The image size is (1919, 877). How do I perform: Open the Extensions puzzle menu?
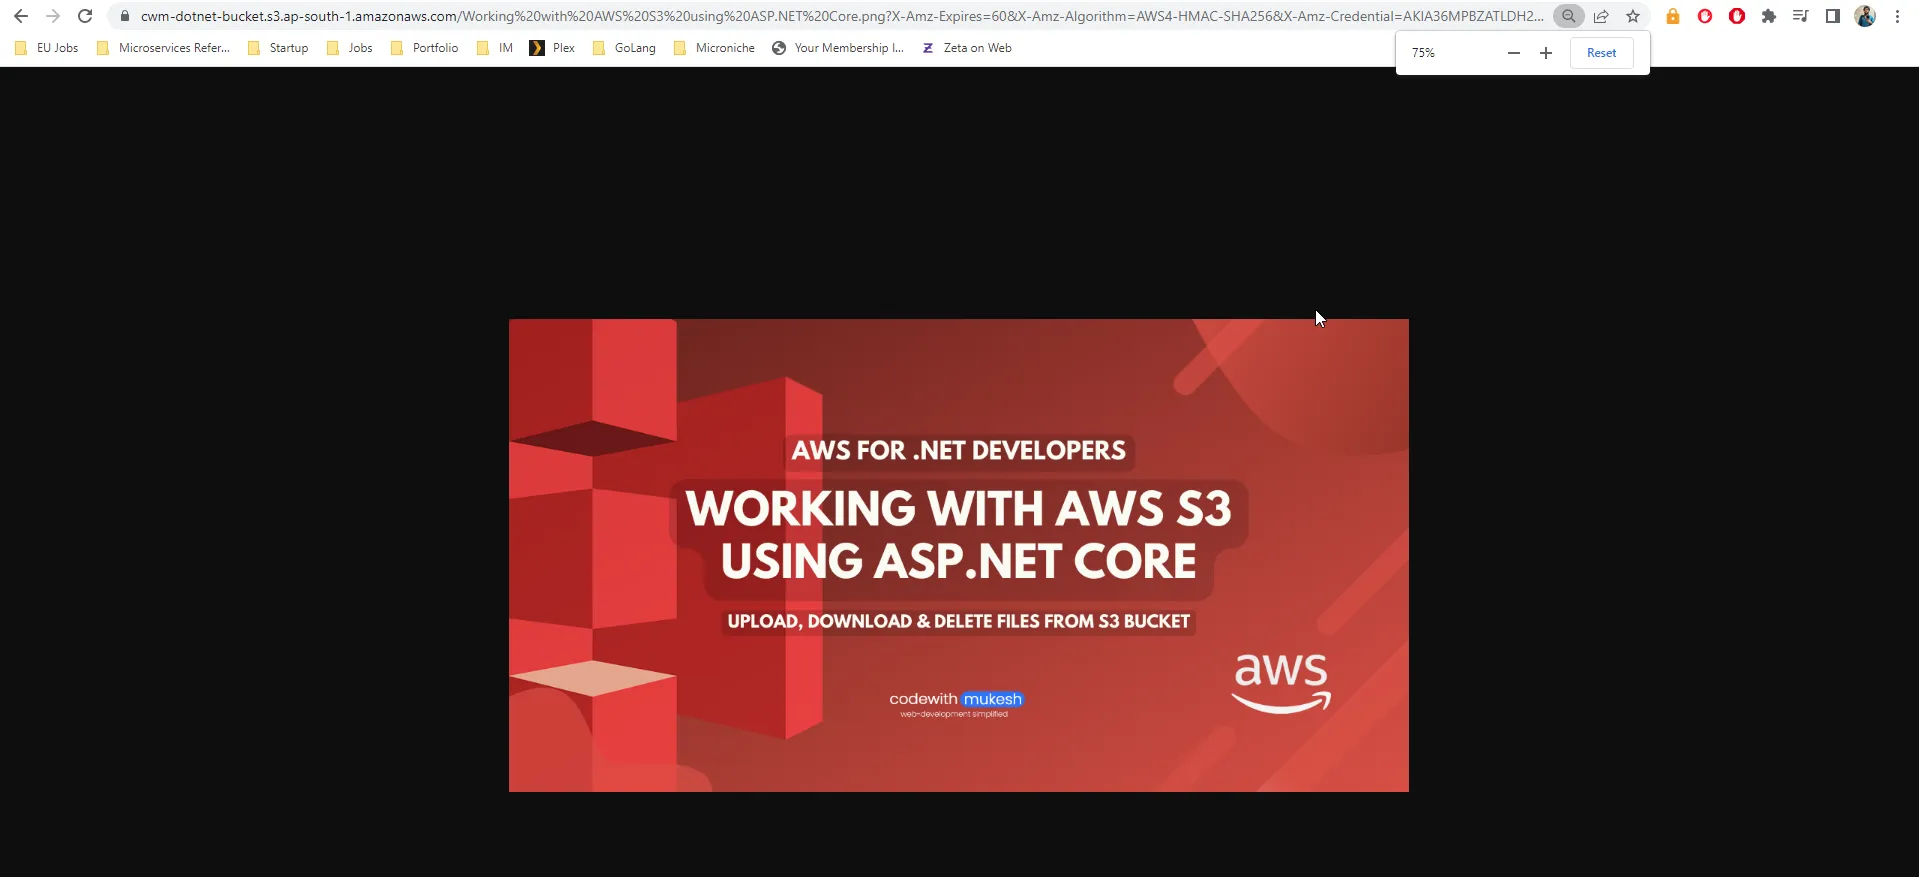click(x=1769, y=16)
